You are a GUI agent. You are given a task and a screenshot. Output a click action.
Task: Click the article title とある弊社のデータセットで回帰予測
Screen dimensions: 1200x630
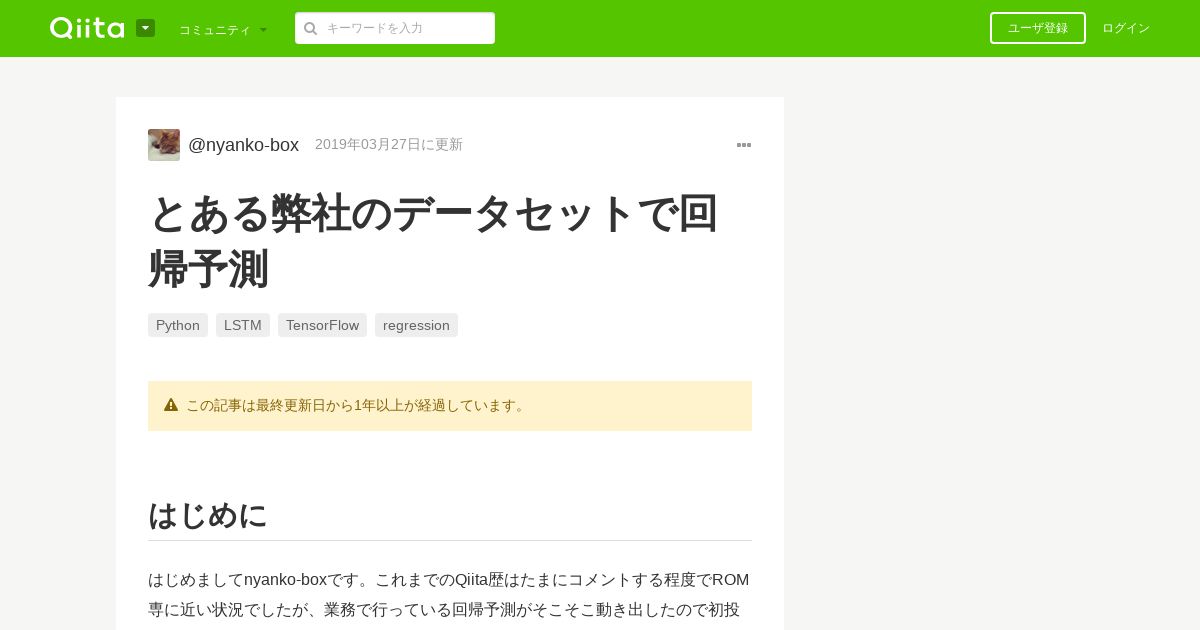pos(433,241)
